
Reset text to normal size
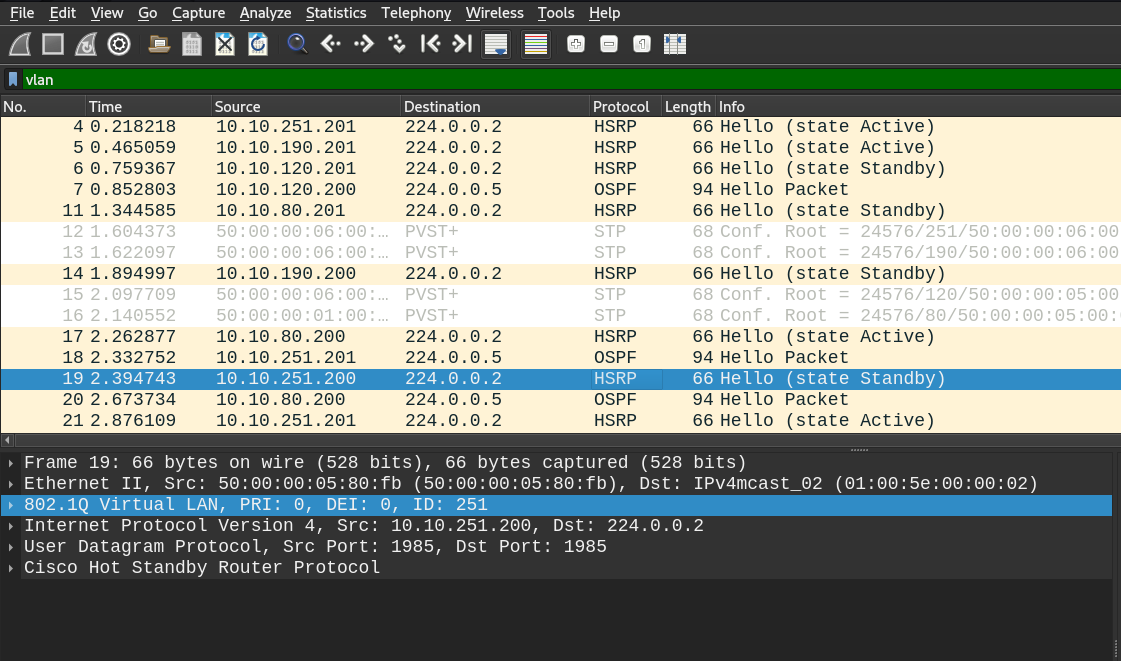pos(641,44)
